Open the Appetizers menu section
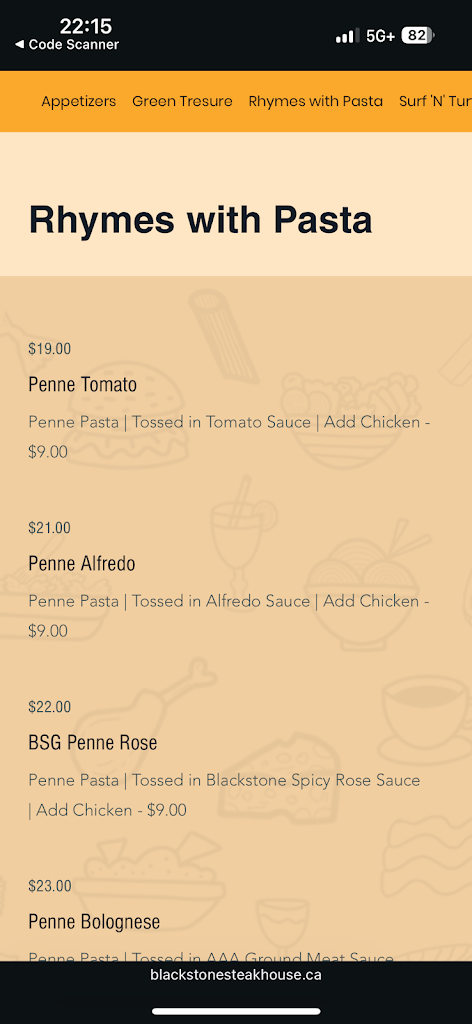Image resolution: width=472 pixels, height=1024 pixels. click(78, 101)
